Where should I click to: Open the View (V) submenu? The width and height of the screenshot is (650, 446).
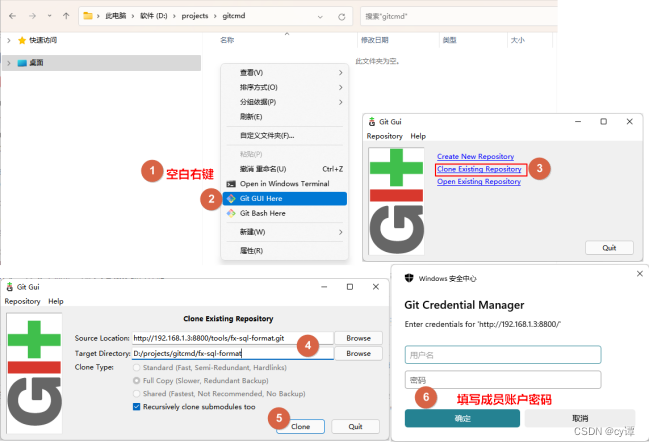(x=285, y=73)
